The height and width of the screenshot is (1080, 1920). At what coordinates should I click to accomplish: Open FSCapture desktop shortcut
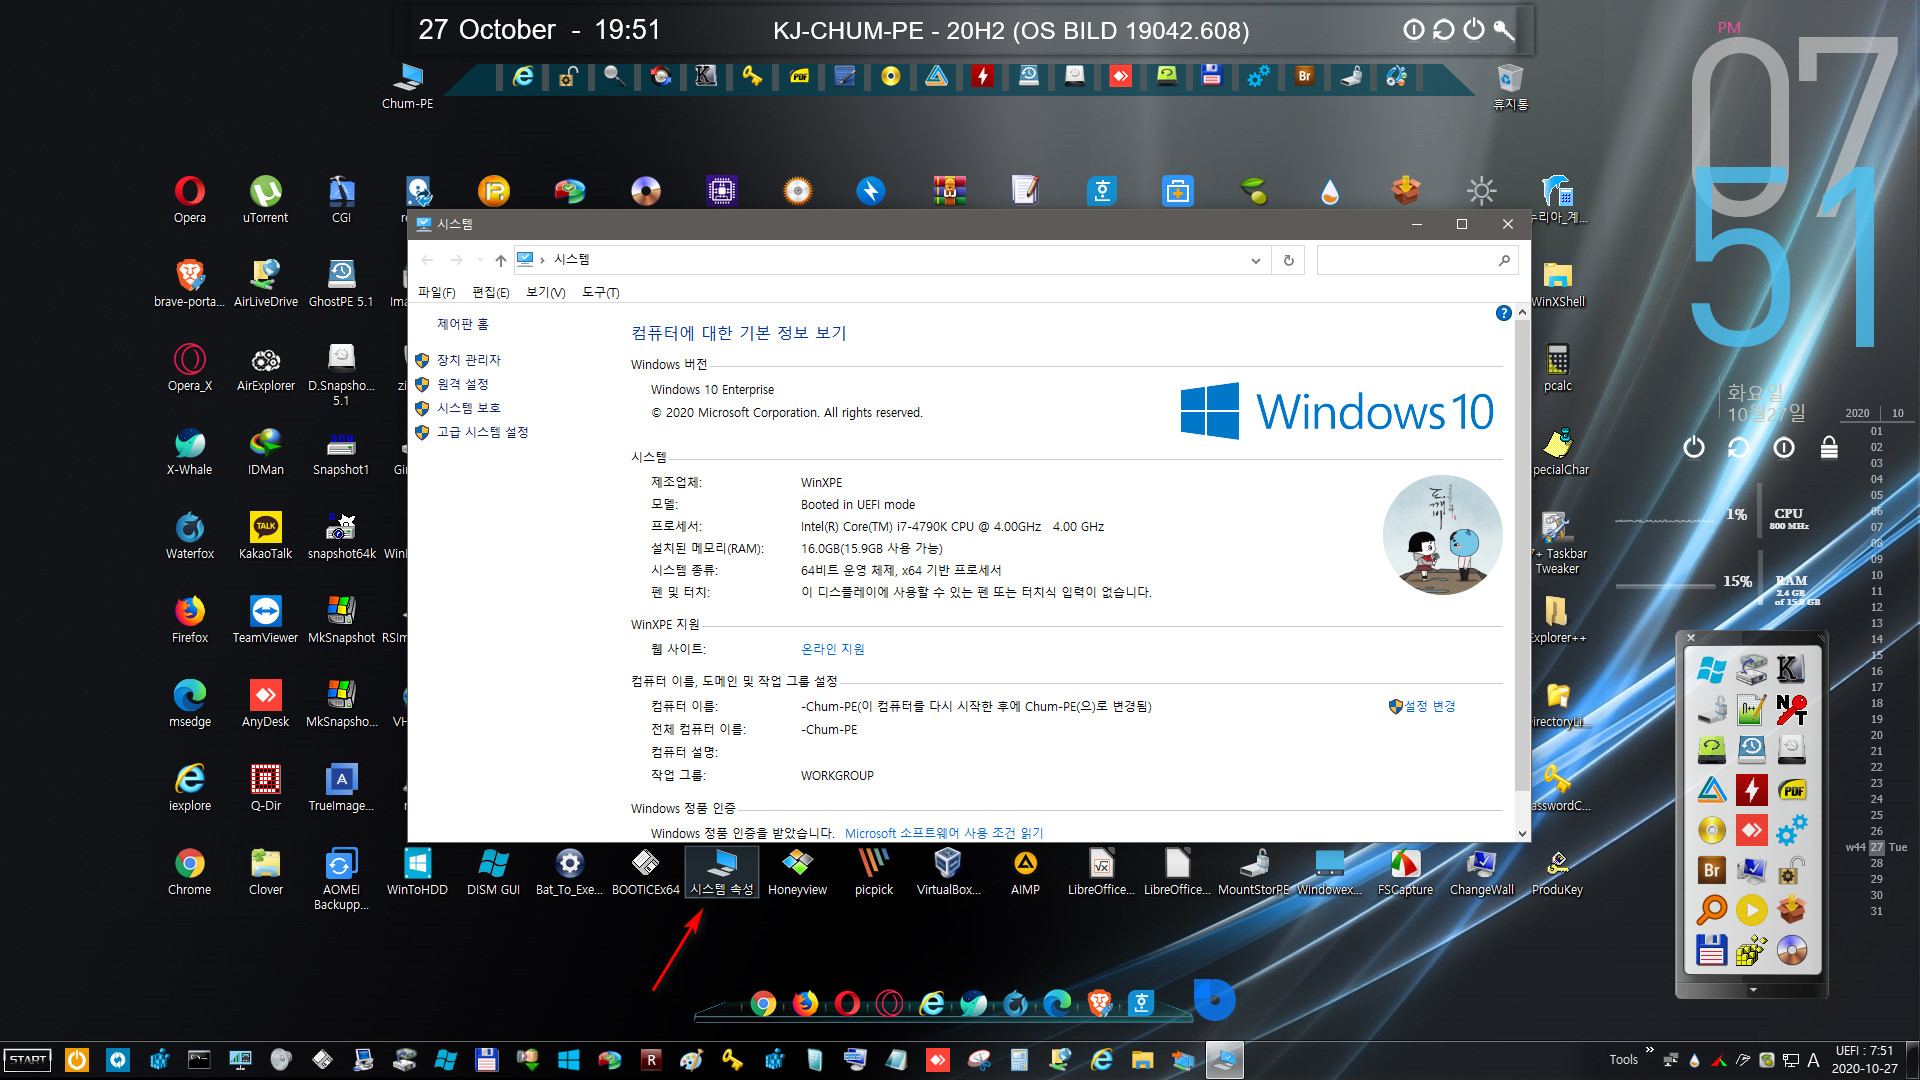tap(1405, 871)
